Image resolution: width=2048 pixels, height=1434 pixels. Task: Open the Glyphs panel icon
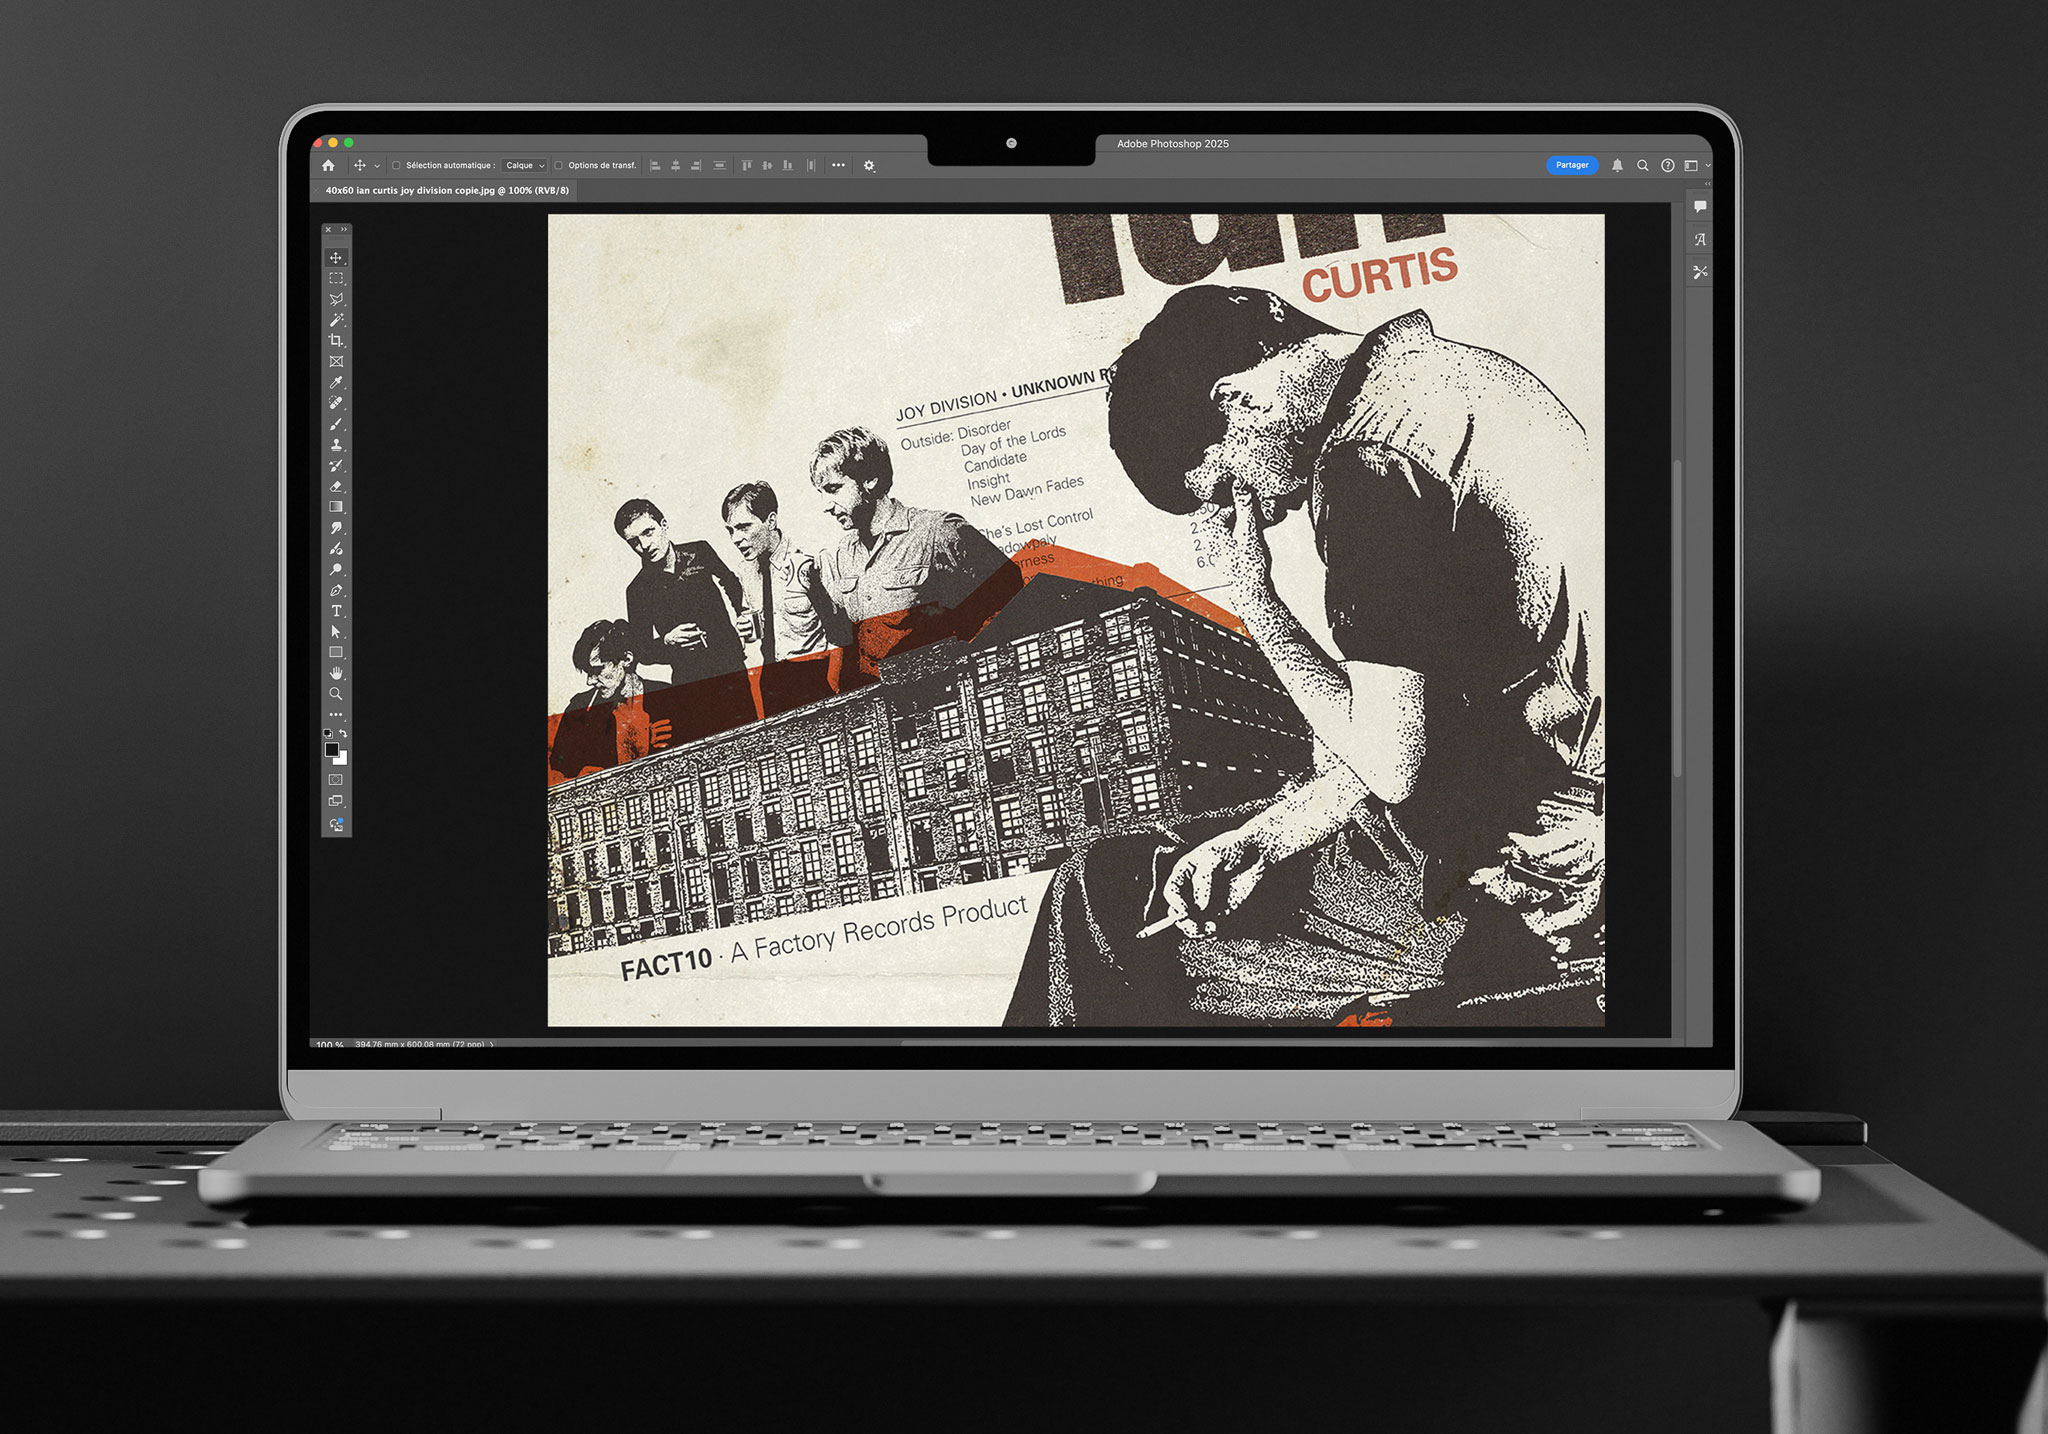[x=1700, y=239]
